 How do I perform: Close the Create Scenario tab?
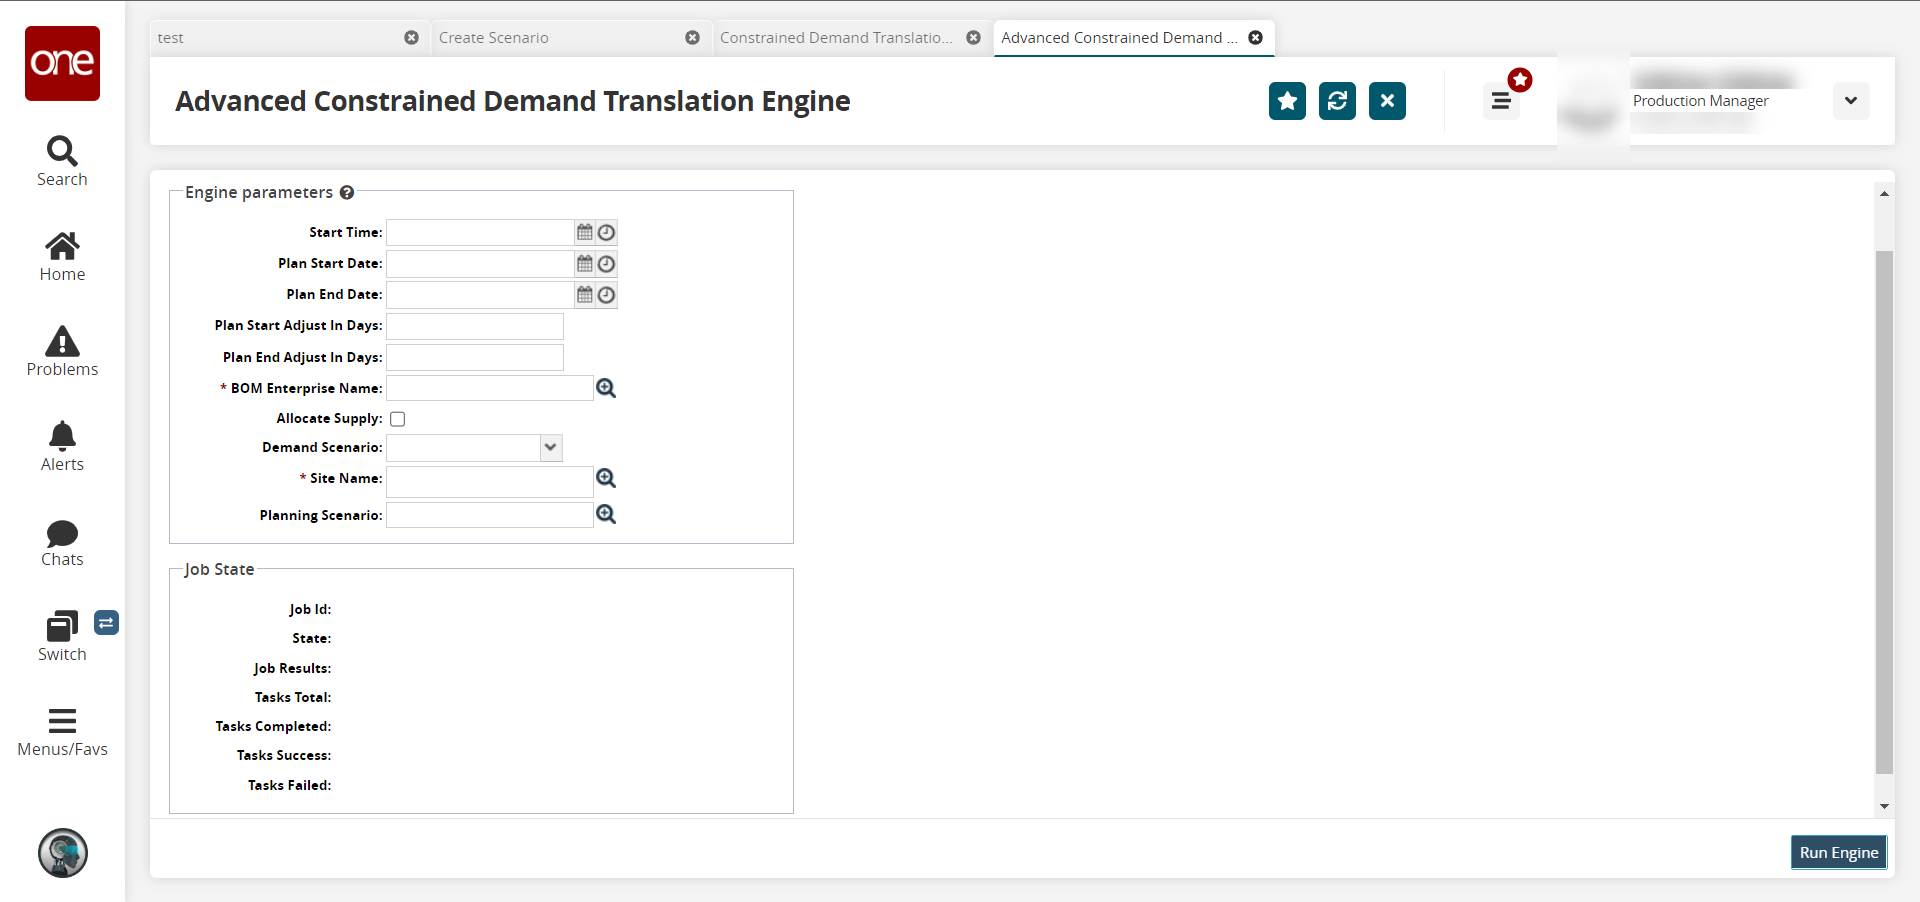(x=692, y=38)
